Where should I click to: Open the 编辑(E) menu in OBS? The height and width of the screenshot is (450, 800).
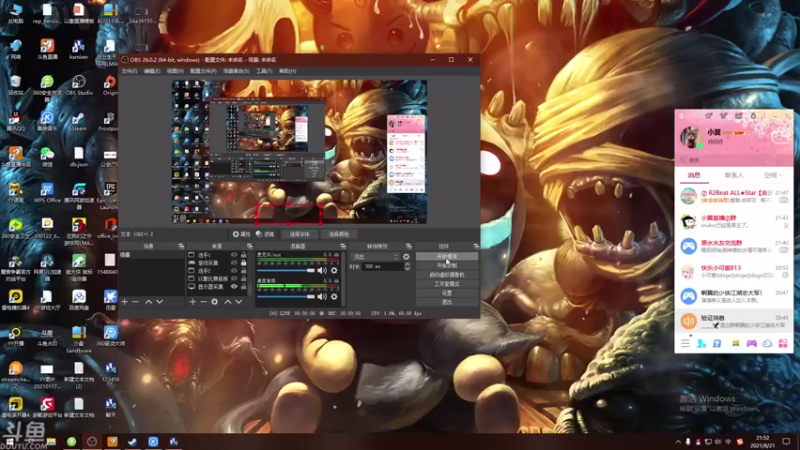[x=152, y=71]
